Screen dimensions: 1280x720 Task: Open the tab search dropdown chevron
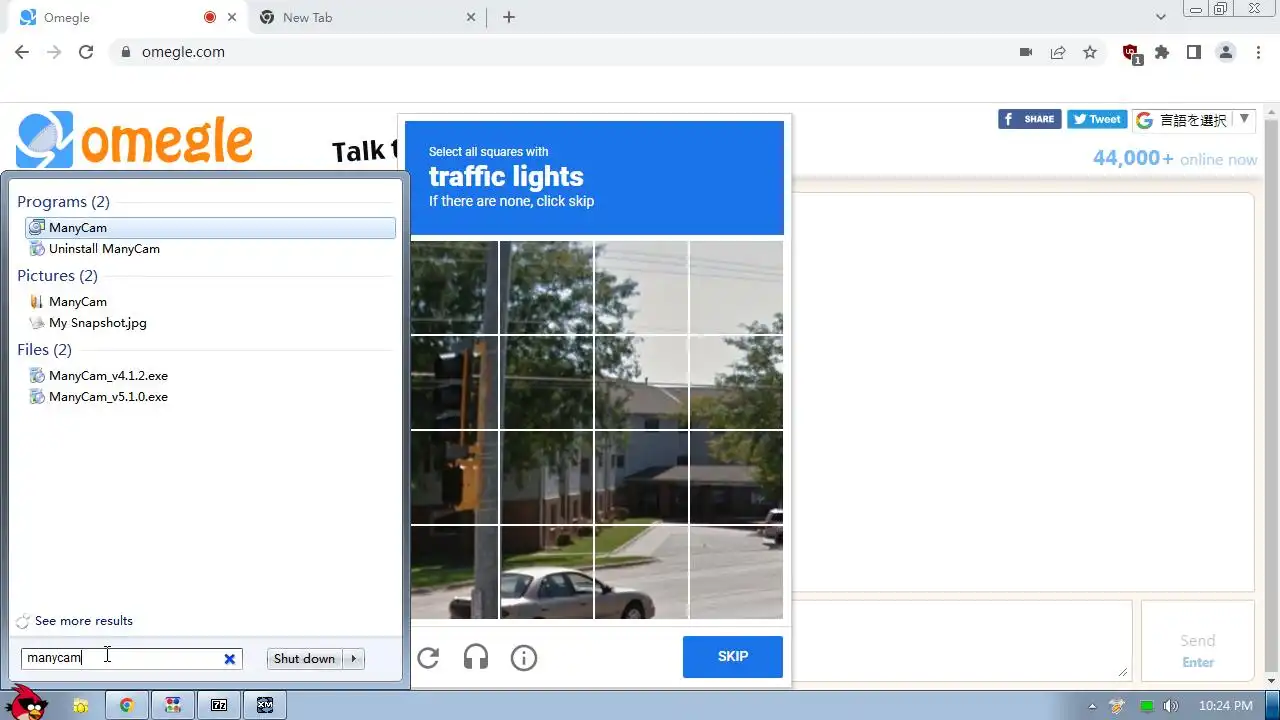pos(1161,17)
